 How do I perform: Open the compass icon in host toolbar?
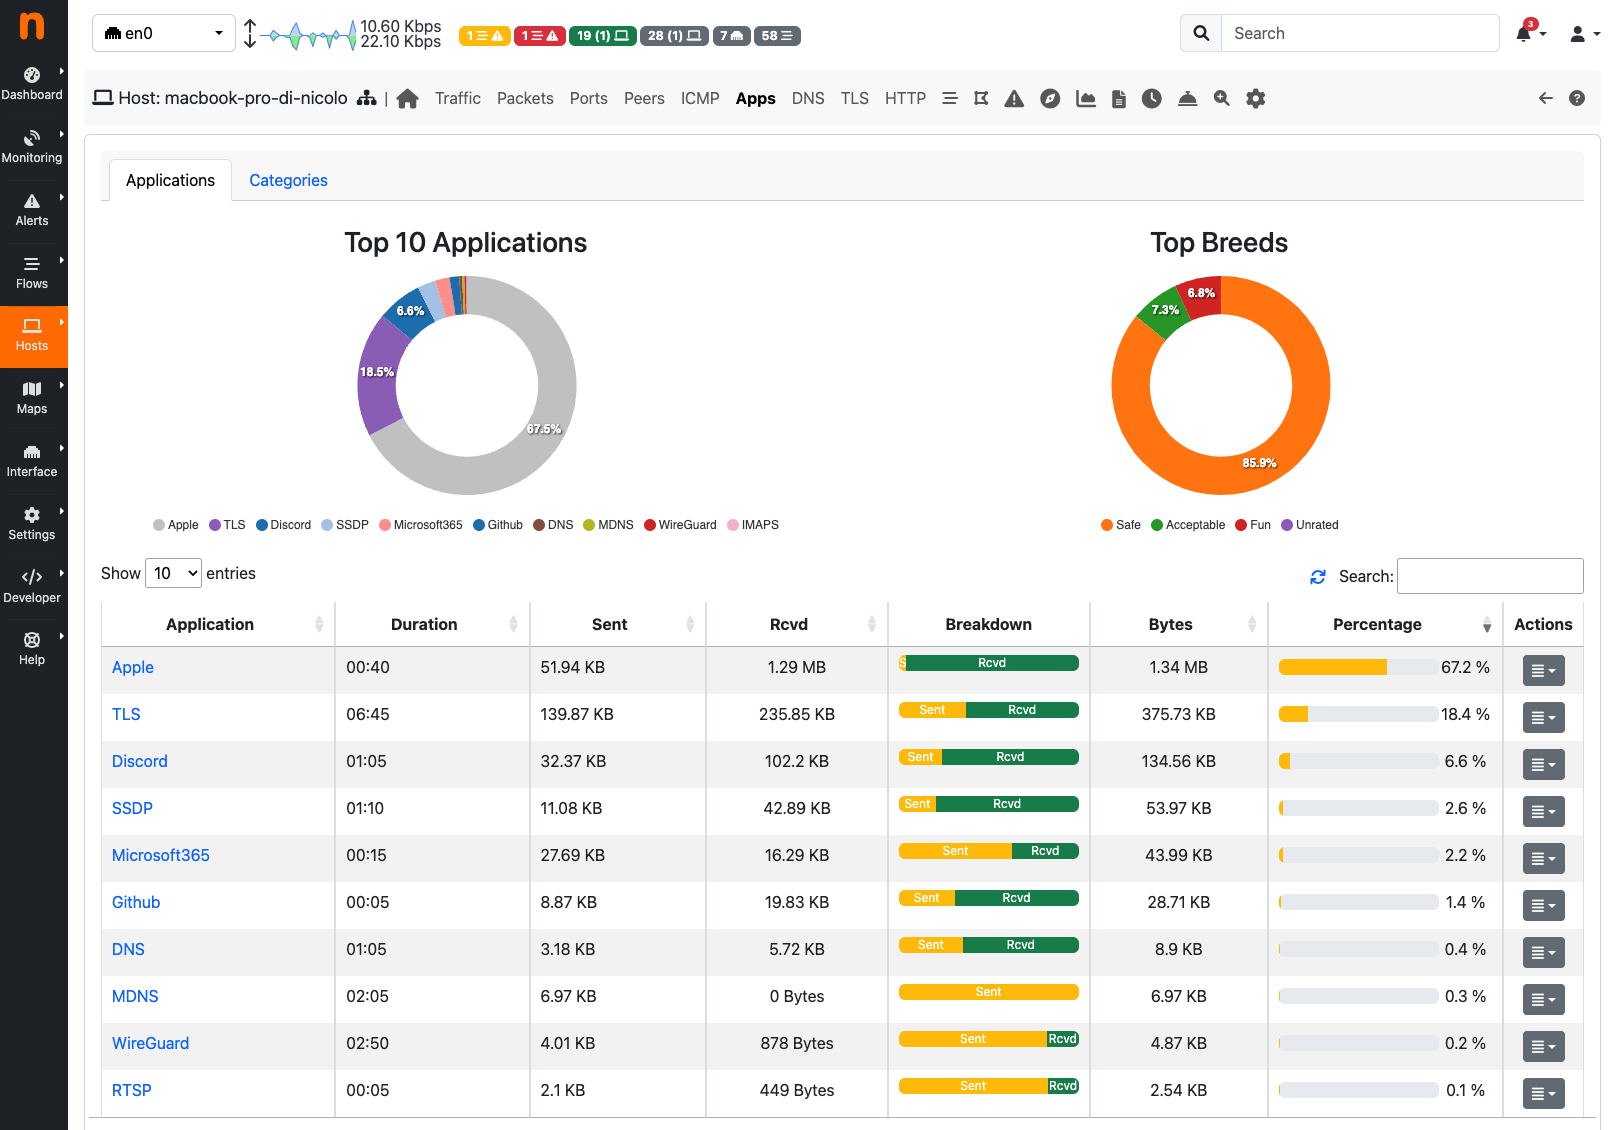pos(1050,98)
